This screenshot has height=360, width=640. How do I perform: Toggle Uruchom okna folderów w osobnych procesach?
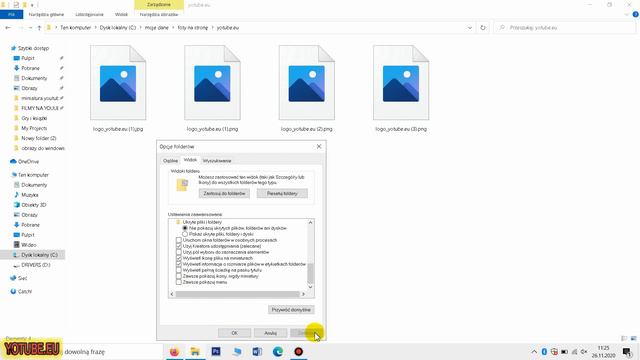point(179,240)
